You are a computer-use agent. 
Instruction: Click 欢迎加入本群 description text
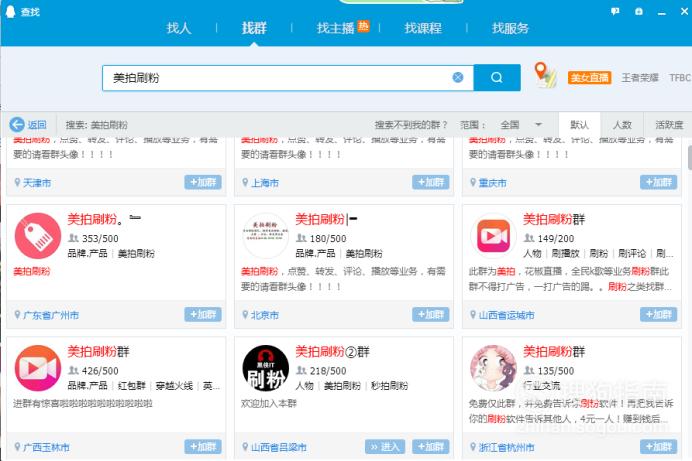click(269, 403)
